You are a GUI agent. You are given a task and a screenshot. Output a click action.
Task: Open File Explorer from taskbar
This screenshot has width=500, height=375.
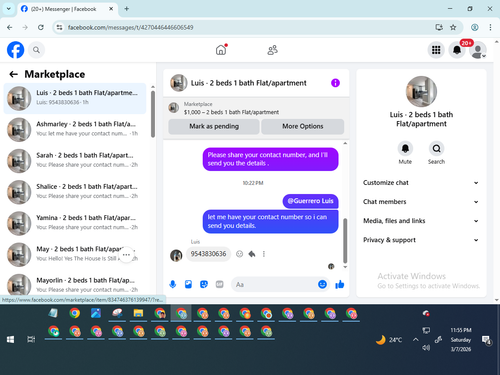click(138, 313)
